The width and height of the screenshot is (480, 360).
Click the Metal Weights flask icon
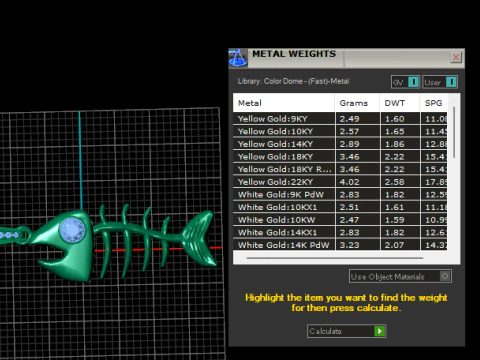(238, 58)
